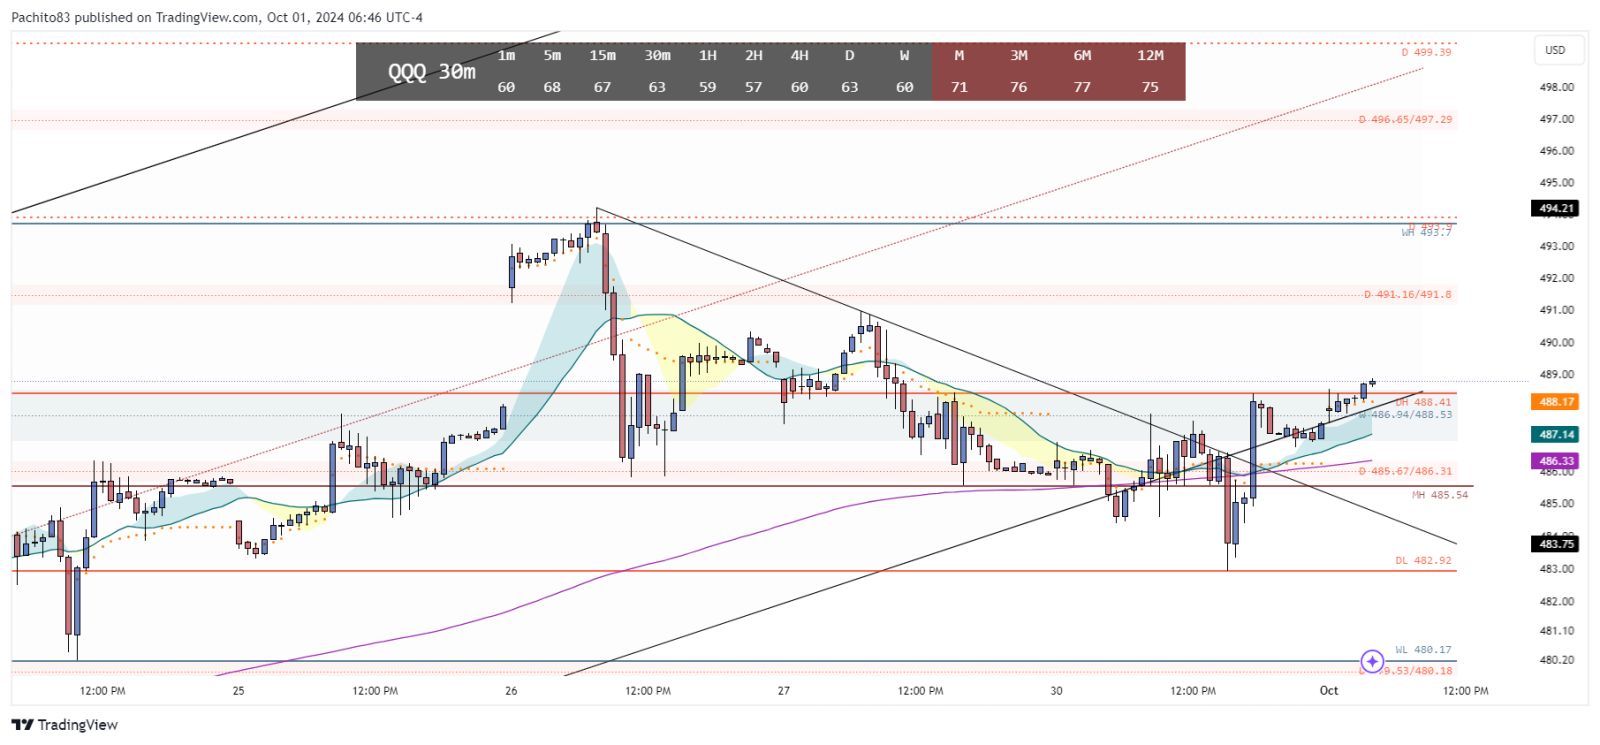
Task: Click the 497.00 price axis label
Action: (x=1557, y=119)
